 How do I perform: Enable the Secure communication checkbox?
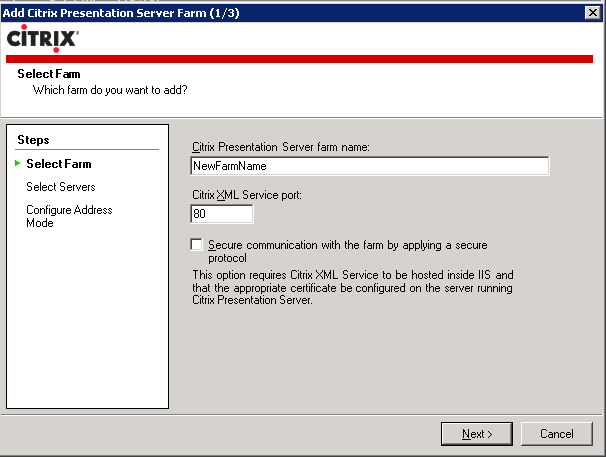click(196, 245)
